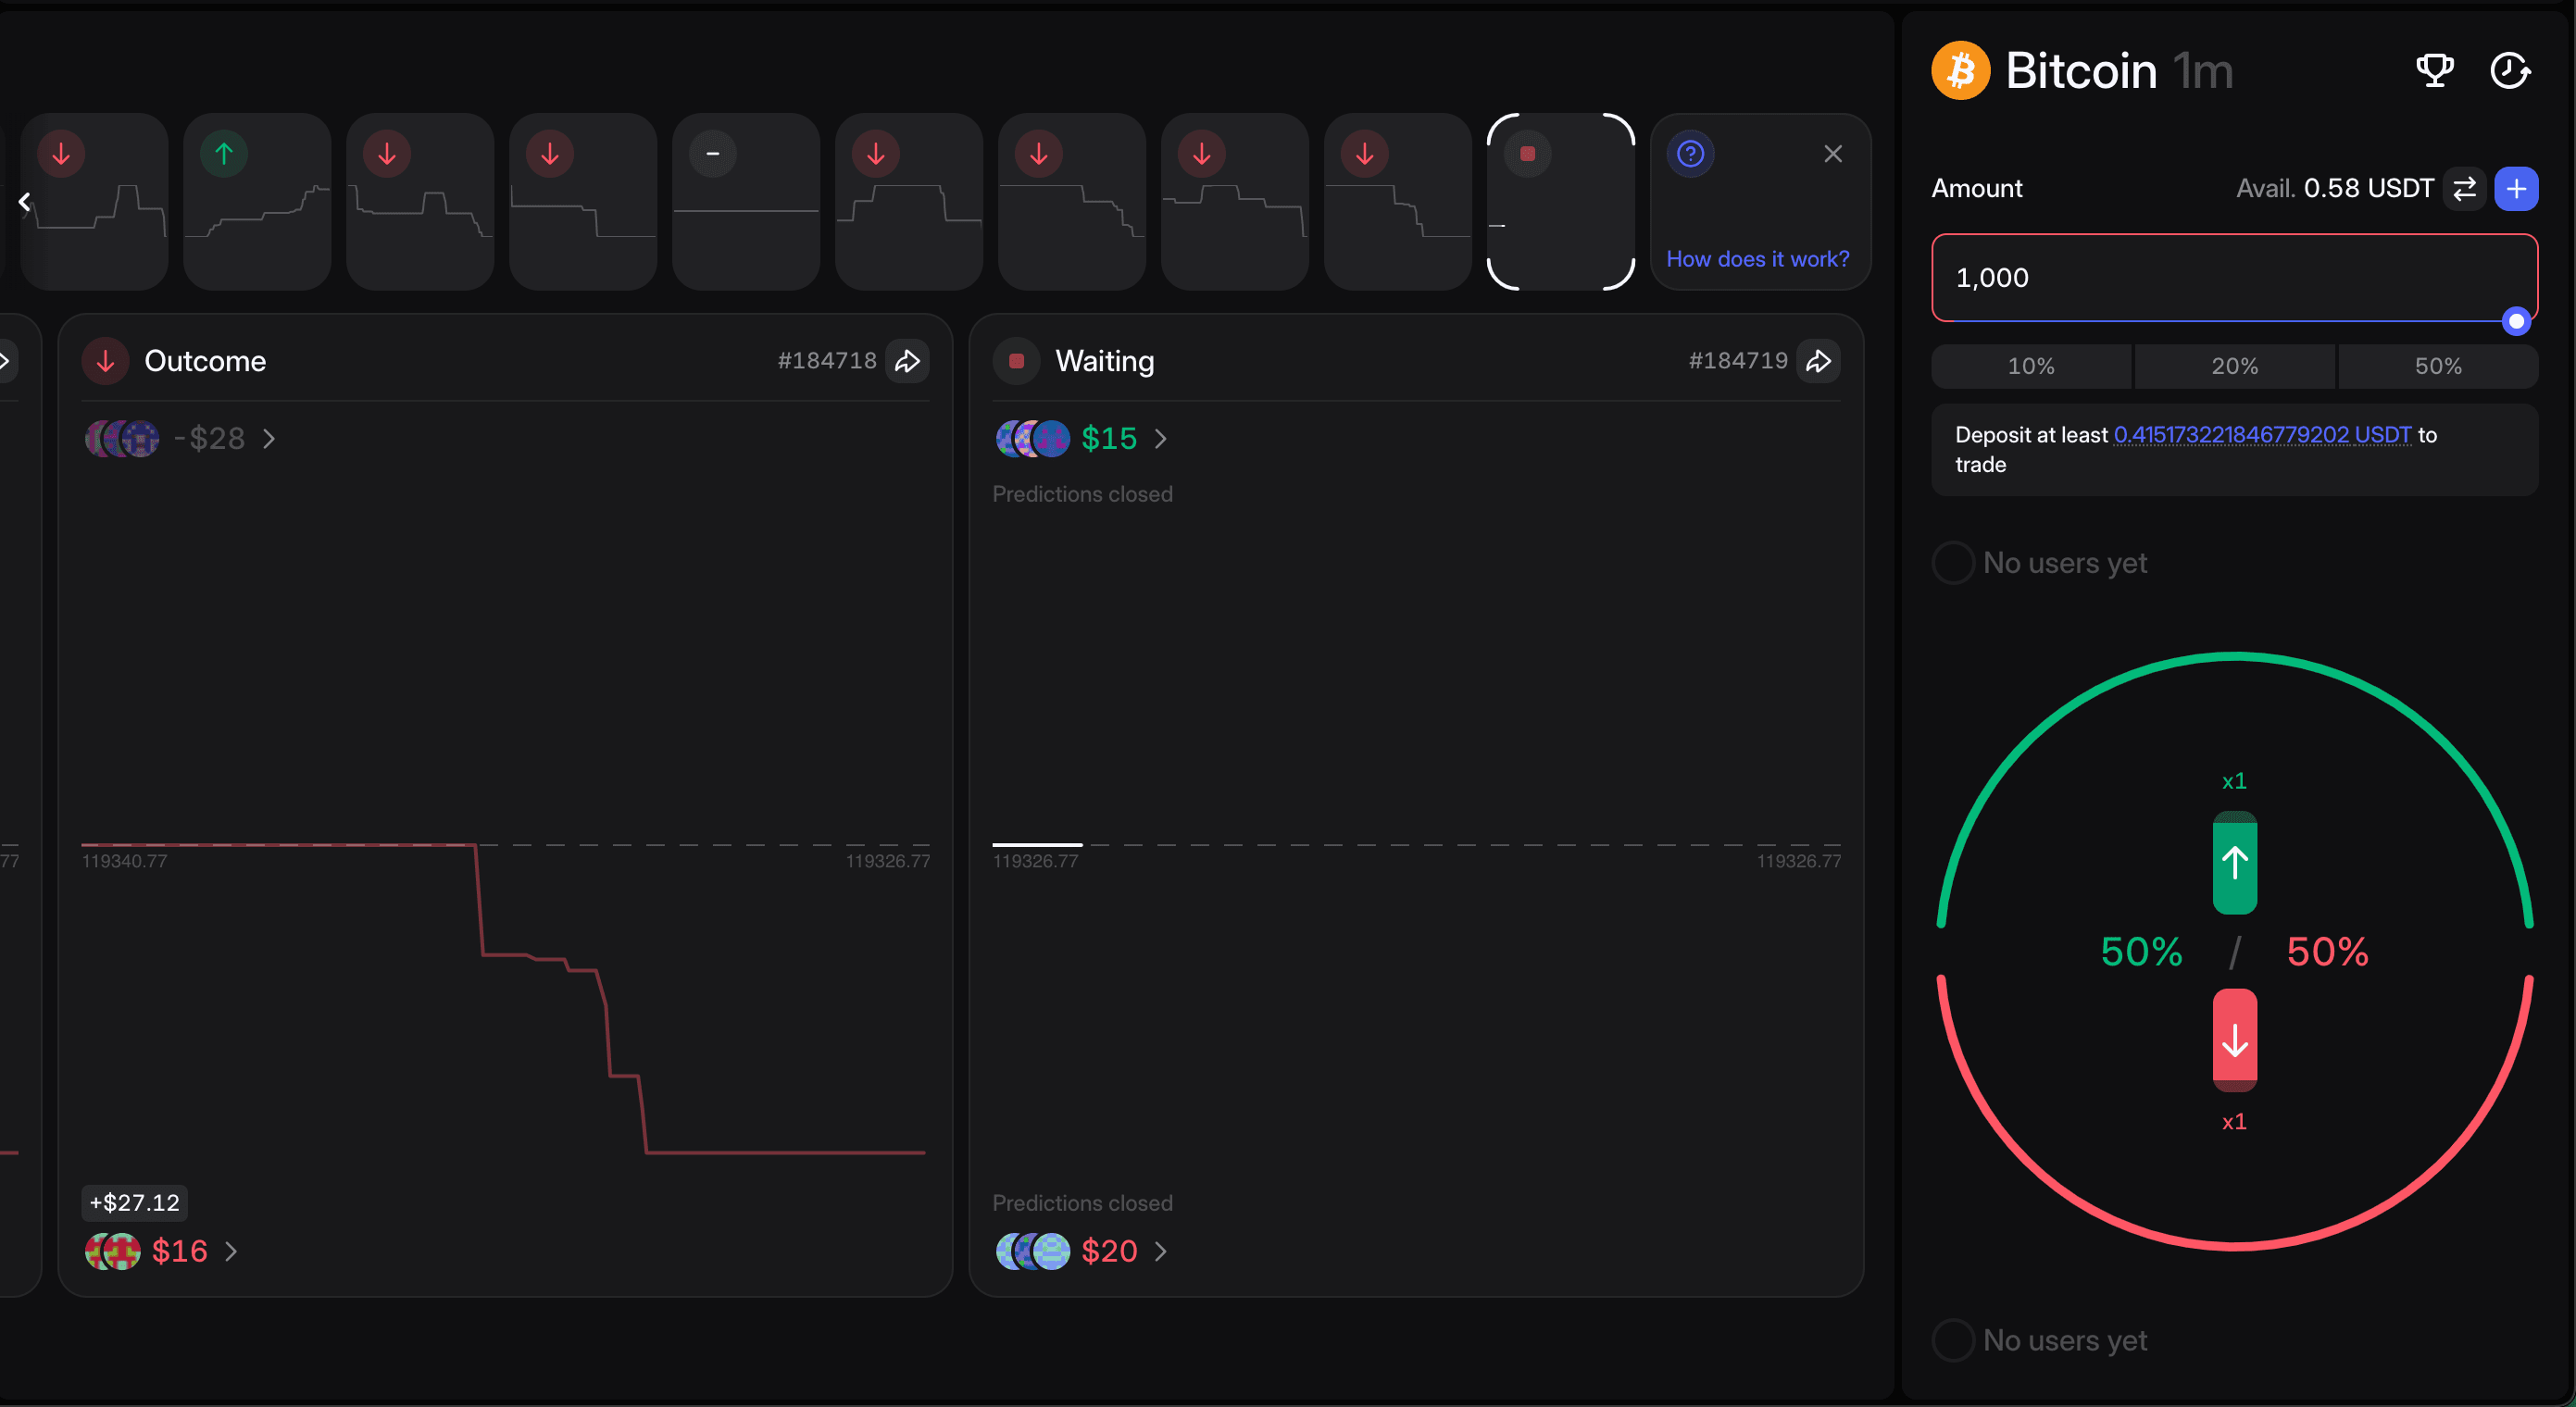Screen dimensions: 2576x1407
Task: Click the question mark help icon
Action: (x=1690, y=154)
